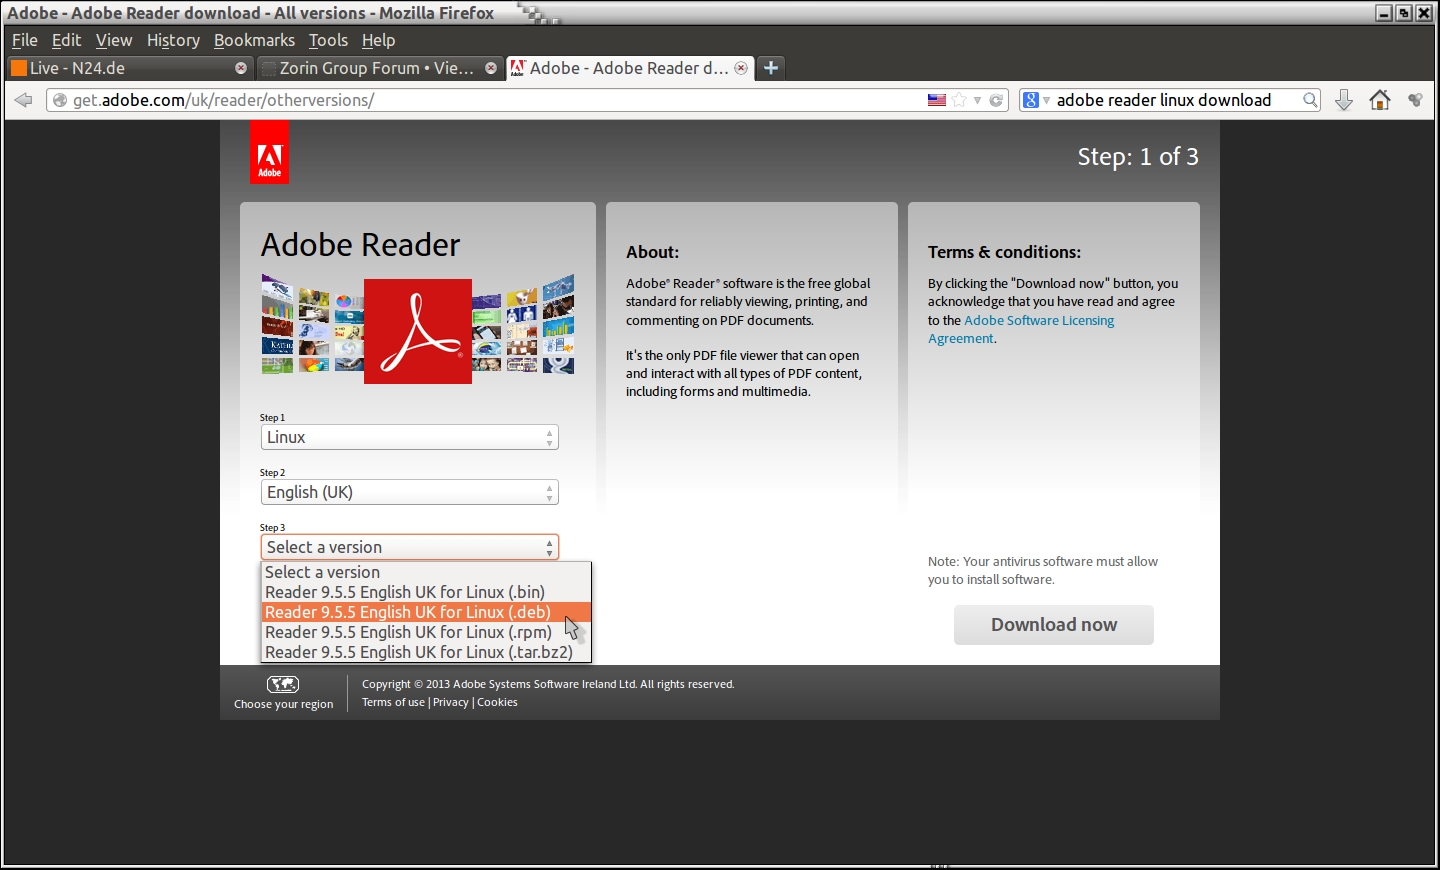Close the Zorin Group Forum tab
Screen dimensions: 1440x870
pyautogui.click(x=491, y=68)
